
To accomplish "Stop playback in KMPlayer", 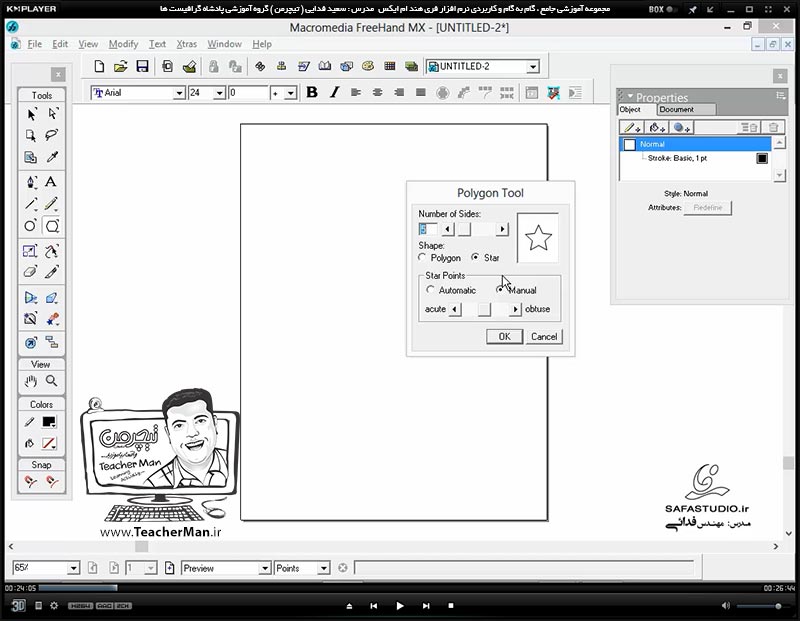I will click(451, 606).
